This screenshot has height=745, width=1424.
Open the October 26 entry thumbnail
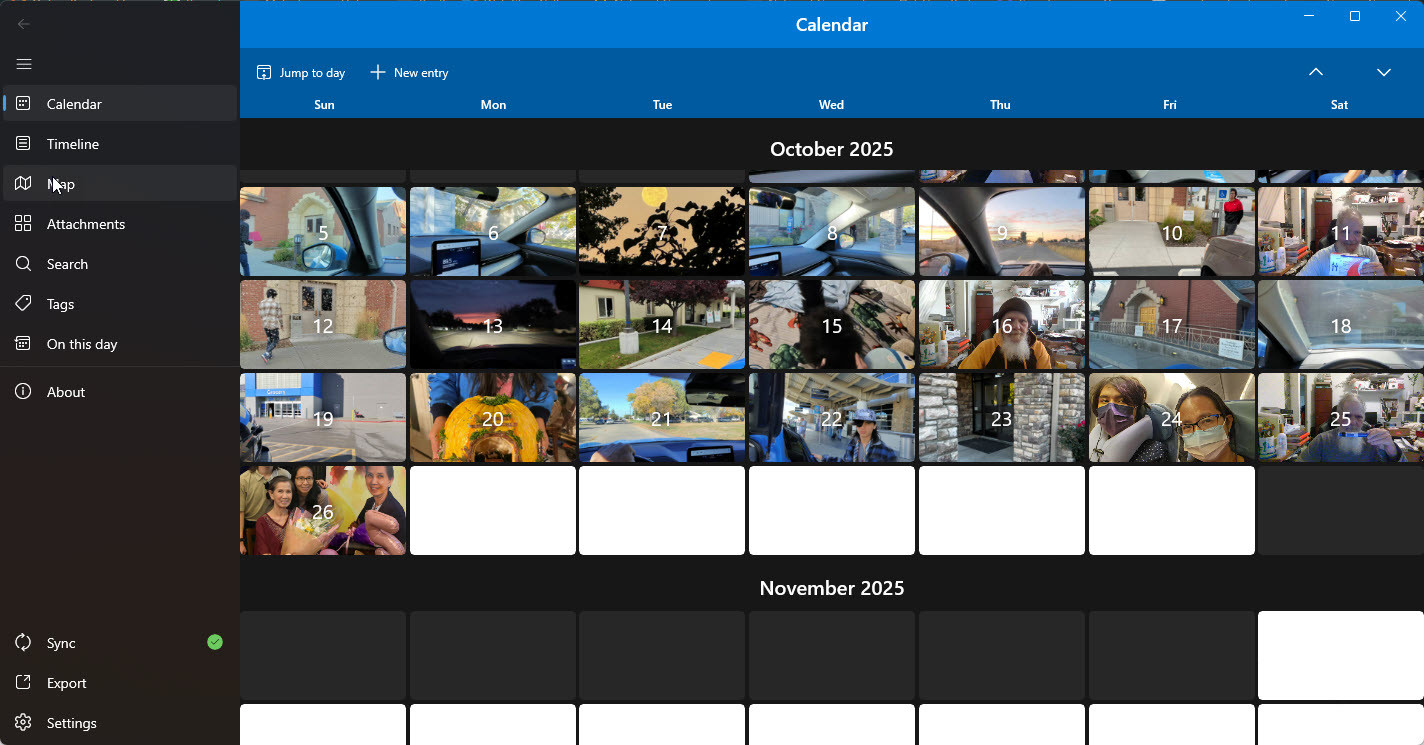click(323, 511)
